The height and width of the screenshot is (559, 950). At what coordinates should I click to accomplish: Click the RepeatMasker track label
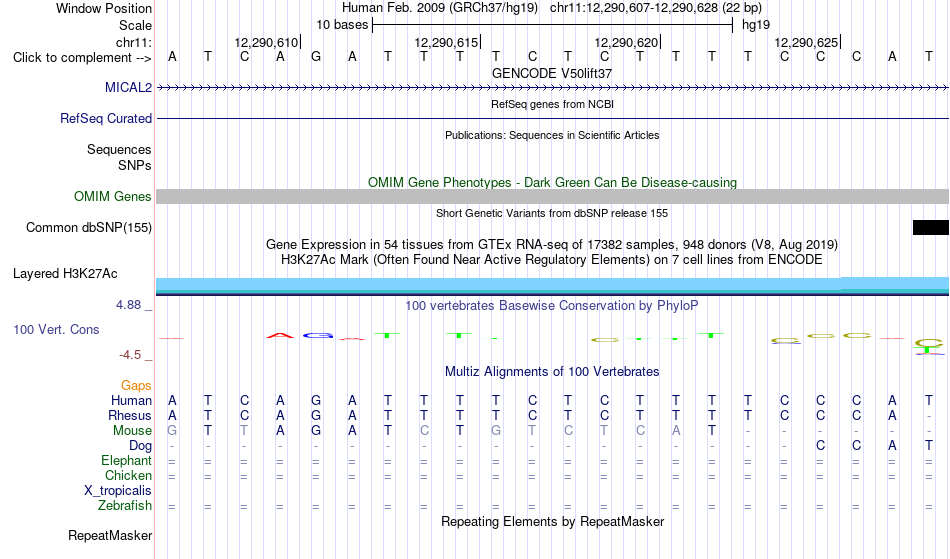click(110, 535)
